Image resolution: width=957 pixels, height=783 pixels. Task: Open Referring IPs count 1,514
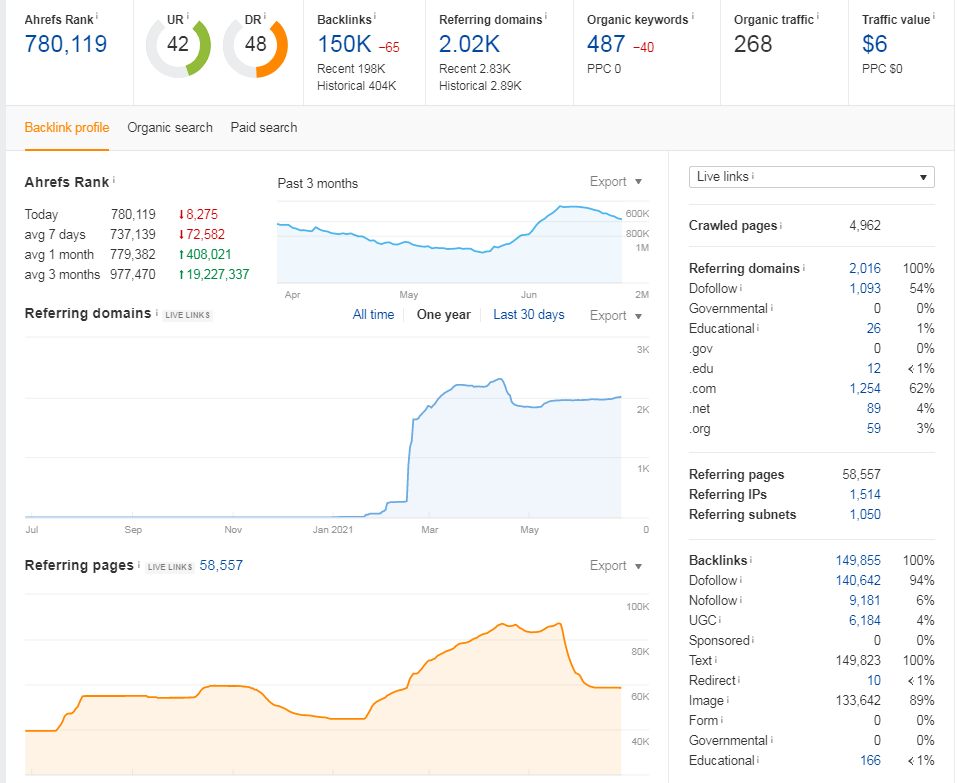pyautogui.click(x=865, y=494)
